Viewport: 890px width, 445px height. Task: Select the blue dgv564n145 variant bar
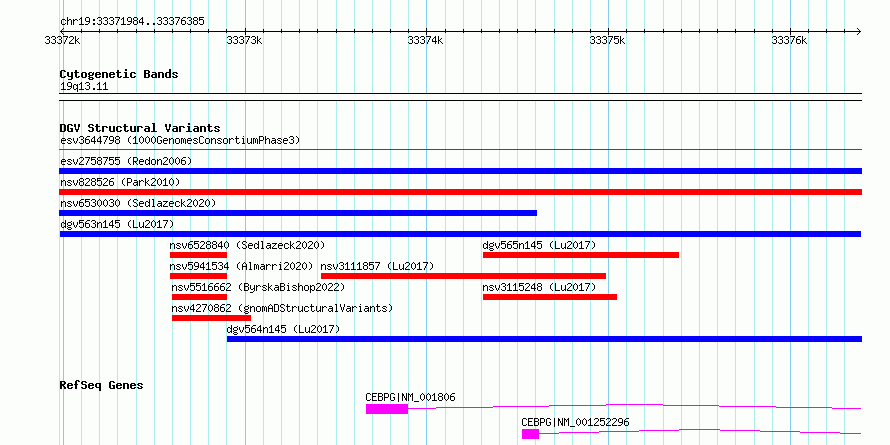coord(544,339)
